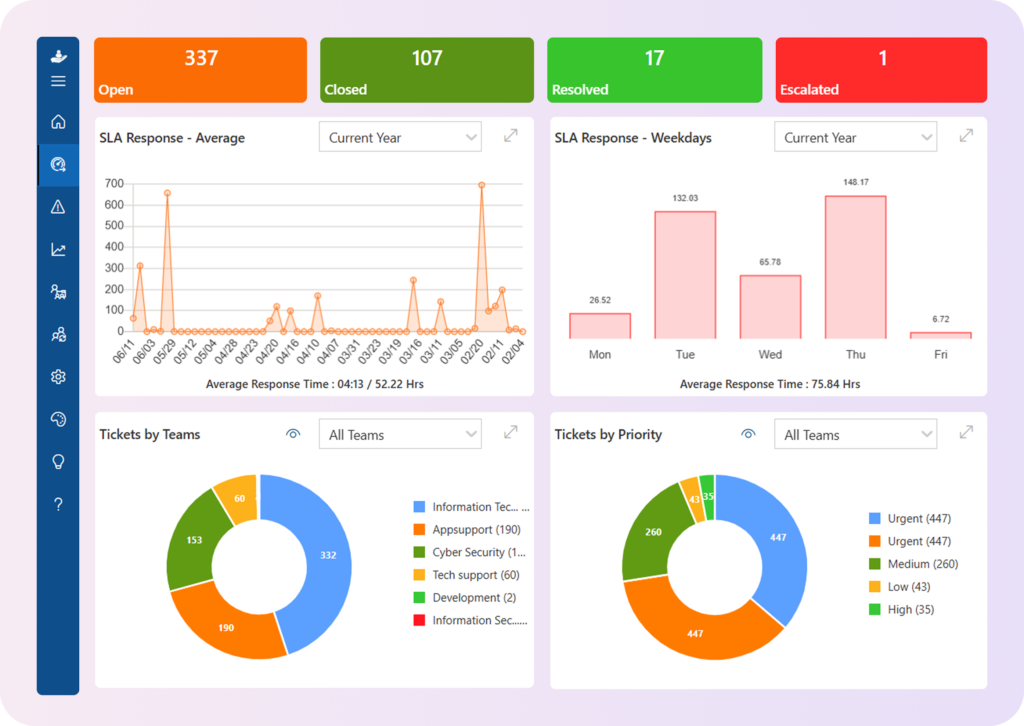Click 'Average Response Time : 04:13 / 52.22 Hrs'

click(x=315, y=384)
